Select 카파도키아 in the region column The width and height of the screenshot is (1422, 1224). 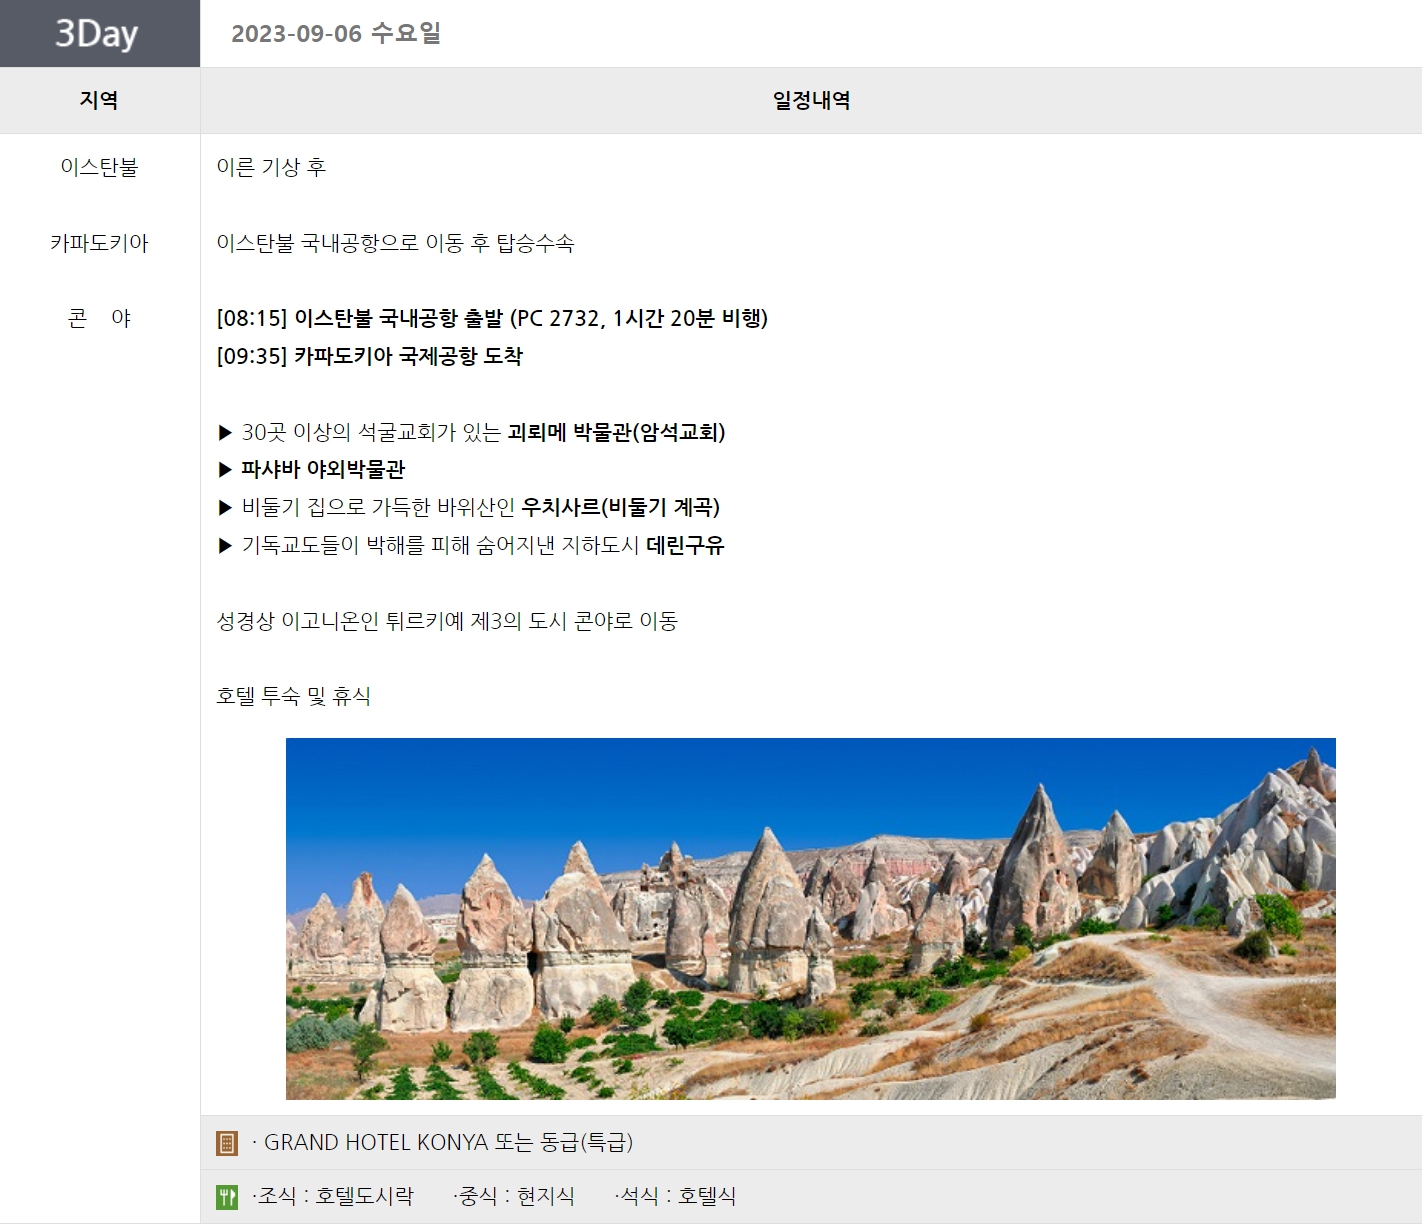tap(99, 243)
